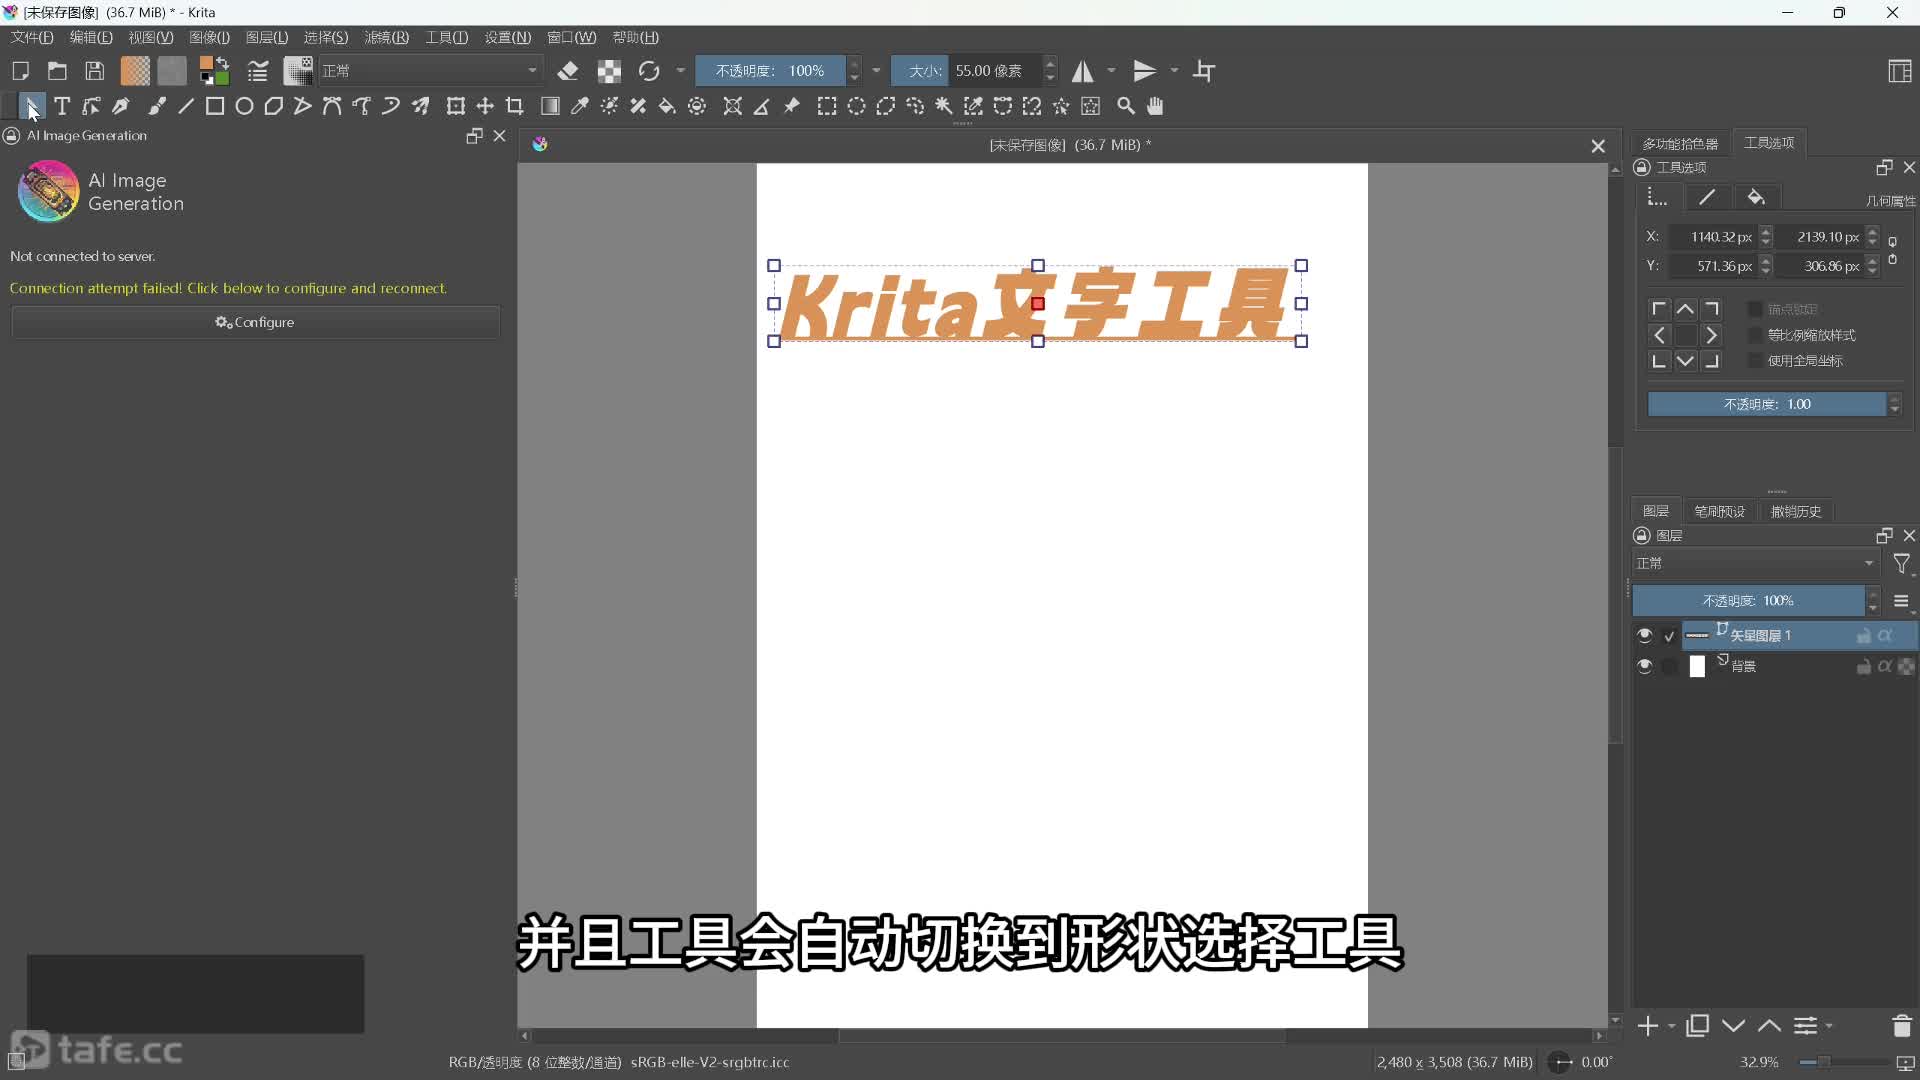The image size is (1920, 1080).
Task: Open the 图层(L) menu
Action: (267, 37)
